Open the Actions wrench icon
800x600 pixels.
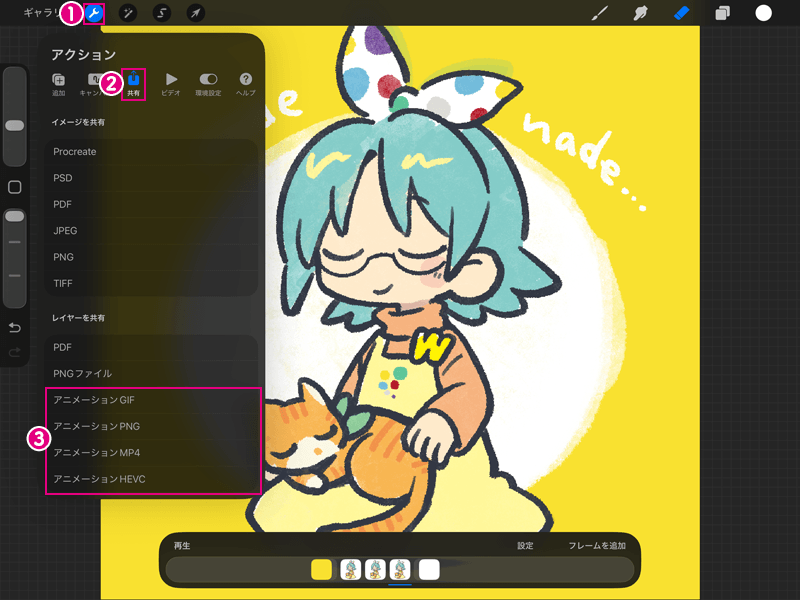click(94, 13)
